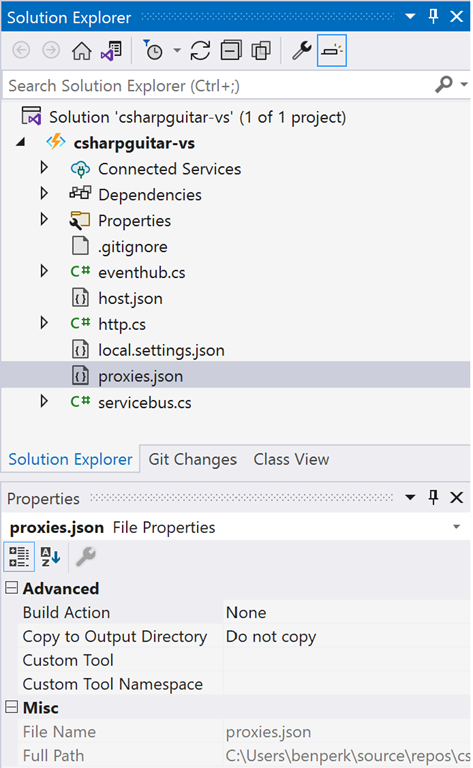473x768 pixels.
Task: Collapse All items in Solution Explorer
Action: [231, 50]
